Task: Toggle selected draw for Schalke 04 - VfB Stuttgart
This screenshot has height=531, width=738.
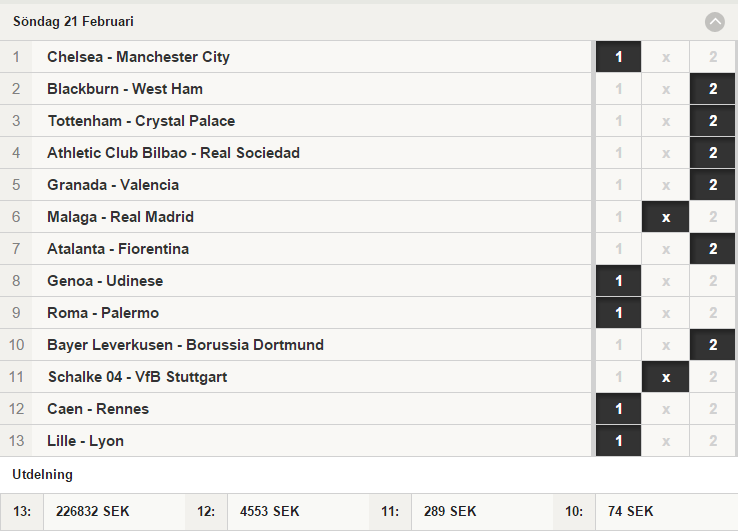Action: click(666, 377)
